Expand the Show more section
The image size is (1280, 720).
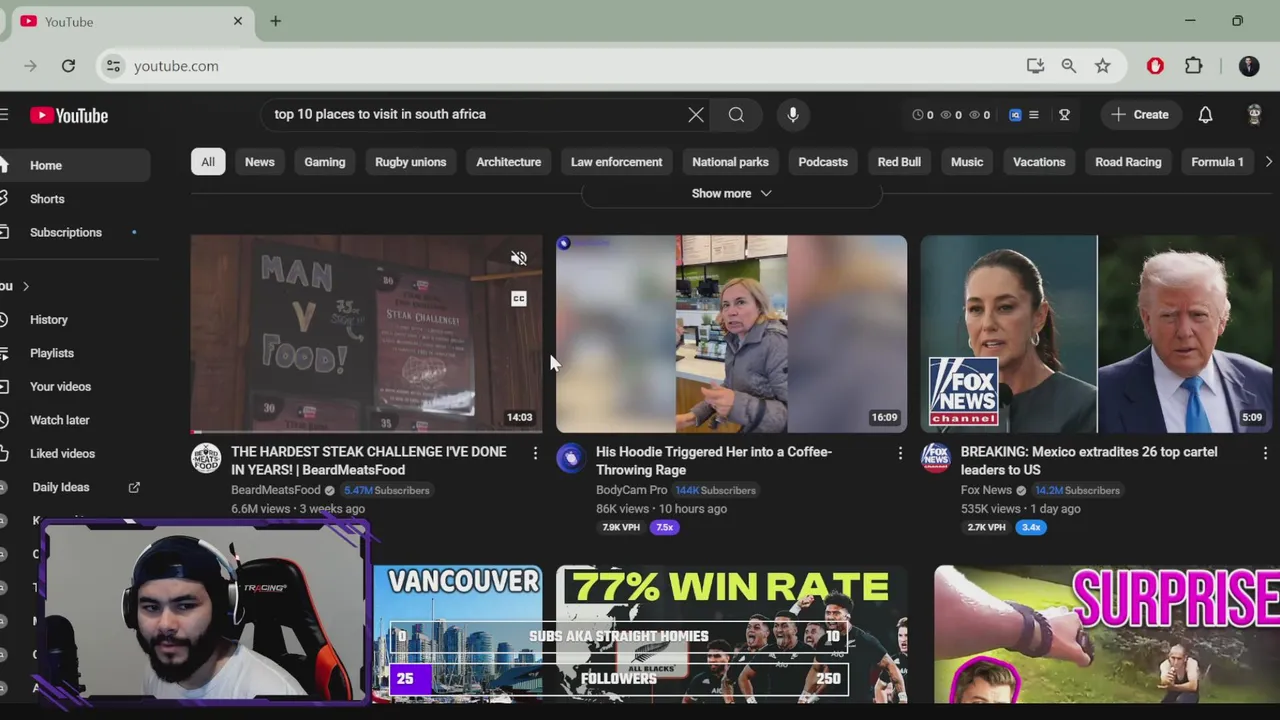click(x=732, y=193)
